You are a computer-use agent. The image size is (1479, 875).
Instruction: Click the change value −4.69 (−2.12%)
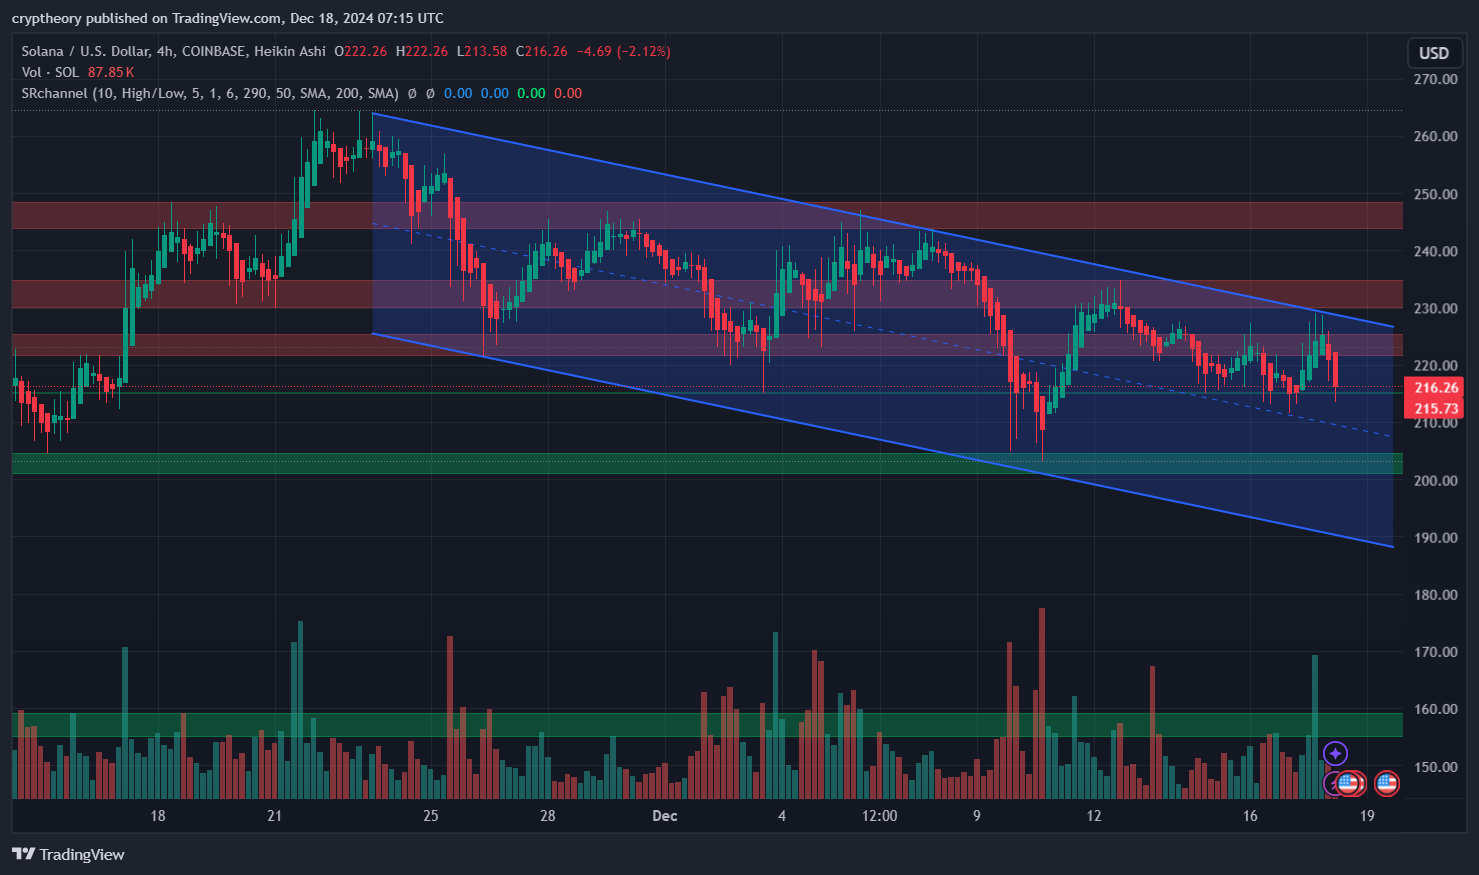tap(624, 51)
